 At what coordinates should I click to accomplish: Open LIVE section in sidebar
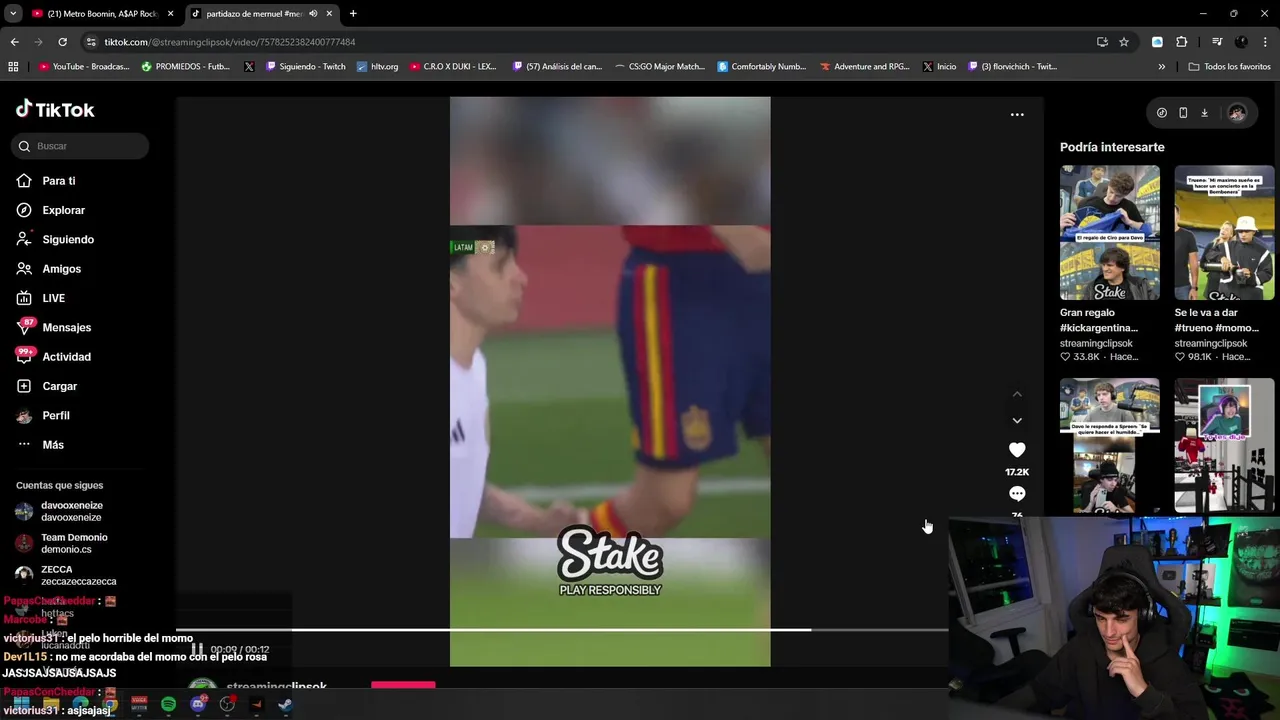coord(41,298)
